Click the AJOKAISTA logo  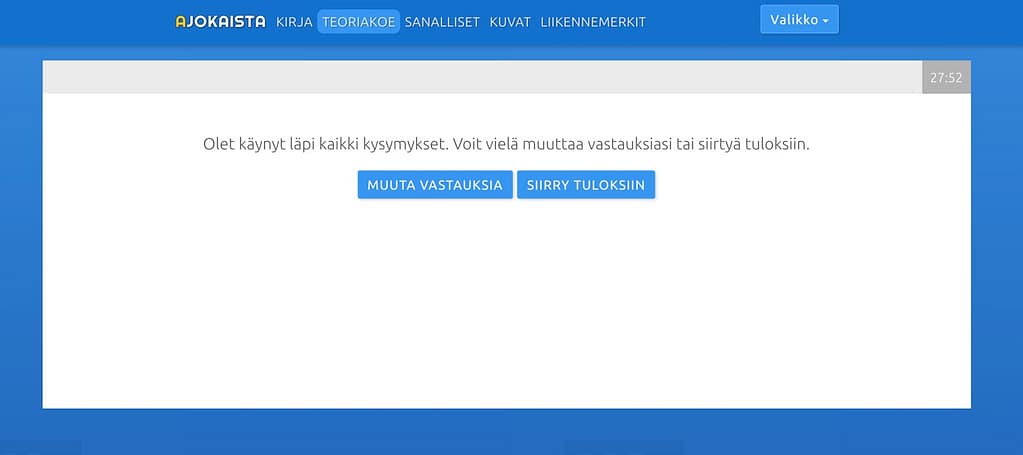coord(220,21)
